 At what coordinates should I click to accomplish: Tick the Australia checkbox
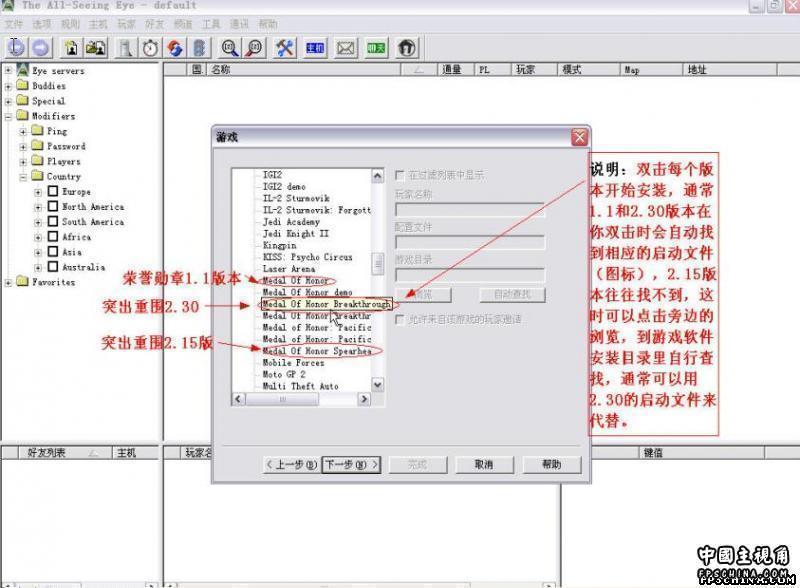(x=53, y=266)
